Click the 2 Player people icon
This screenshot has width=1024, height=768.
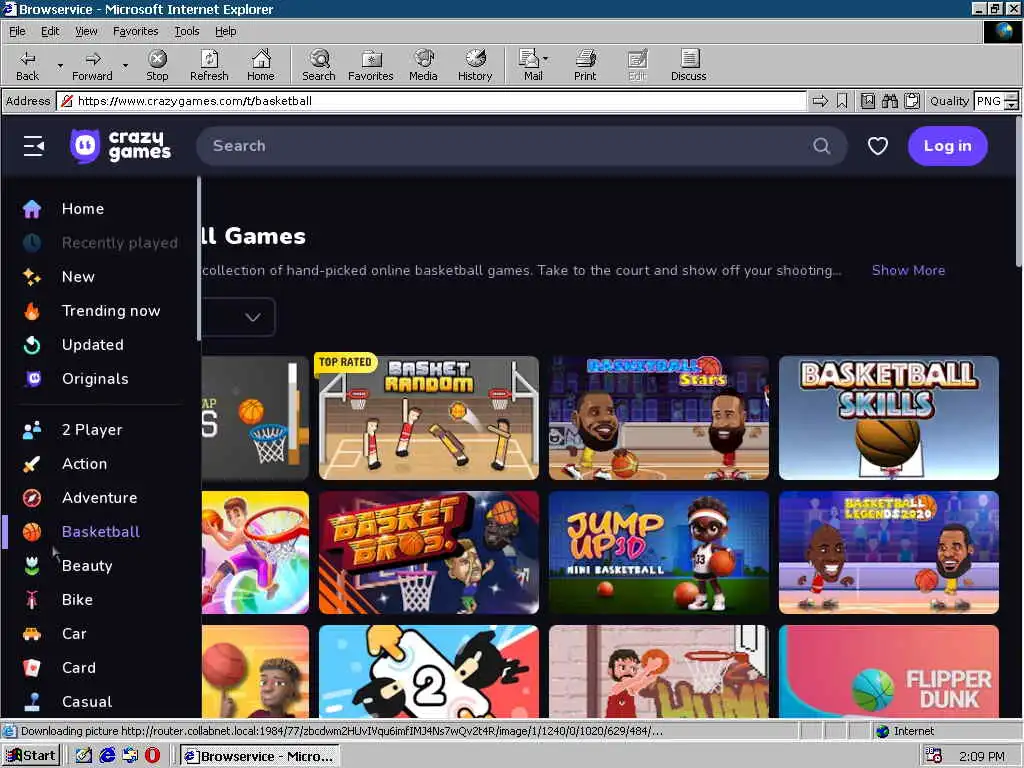click(x=32, y=430)
